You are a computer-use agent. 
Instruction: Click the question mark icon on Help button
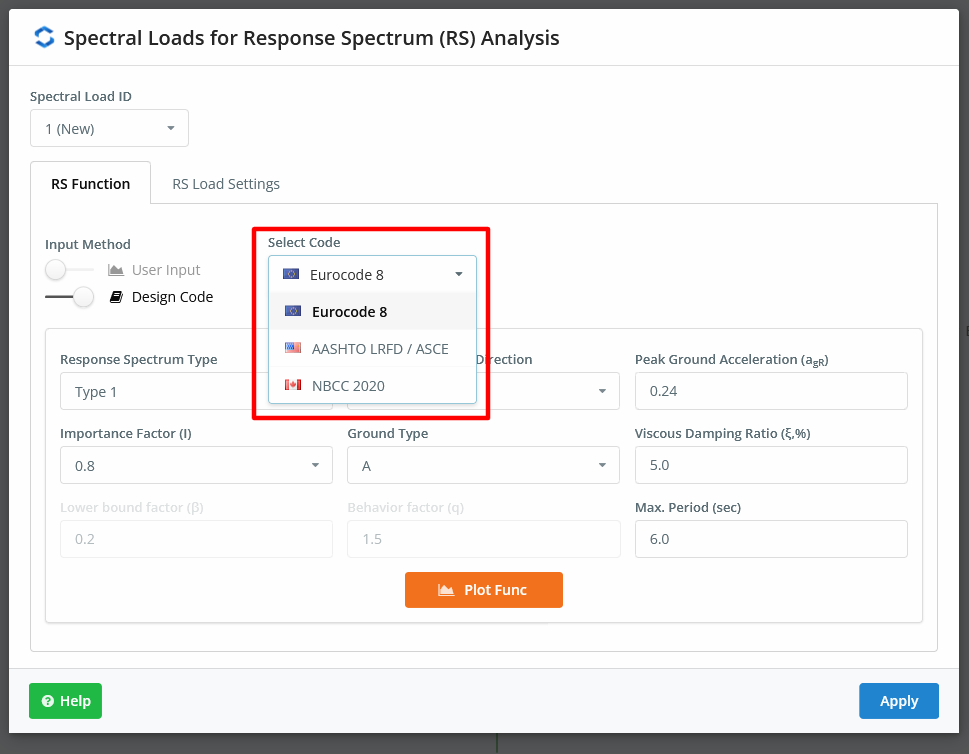48,701
